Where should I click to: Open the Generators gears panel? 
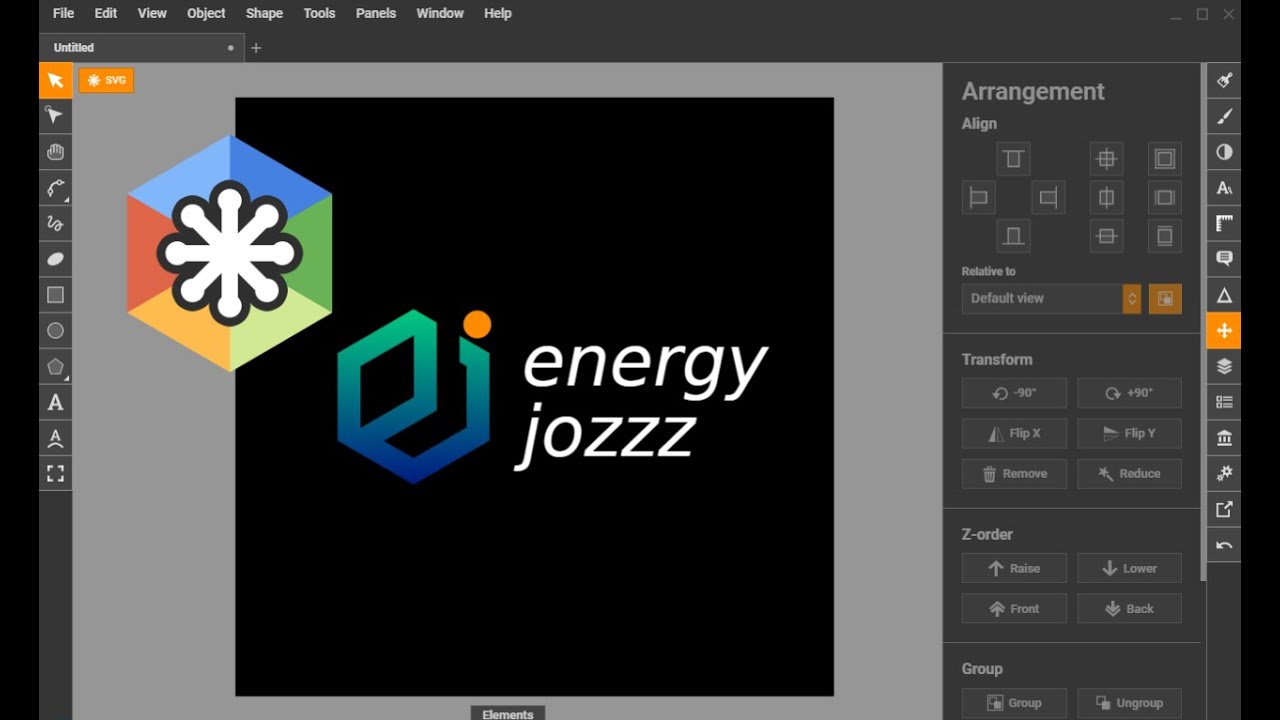(1224, 474)
